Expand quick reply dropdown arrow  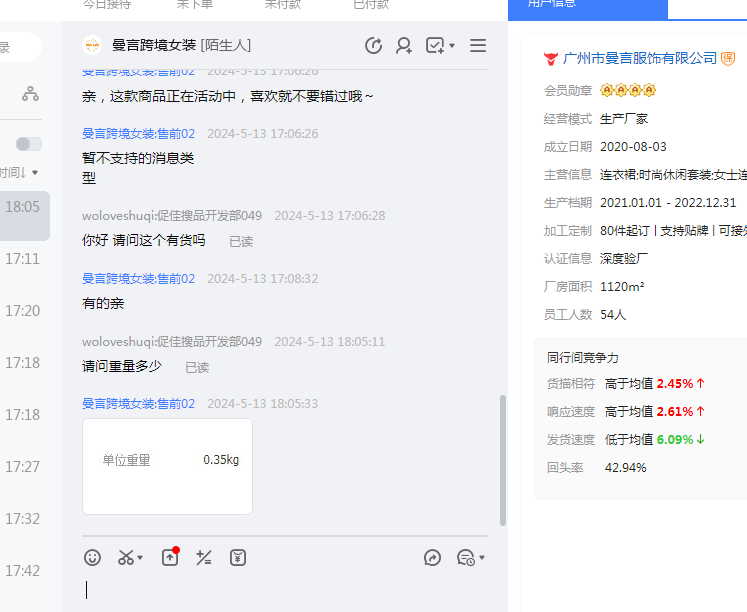point(482,558)
